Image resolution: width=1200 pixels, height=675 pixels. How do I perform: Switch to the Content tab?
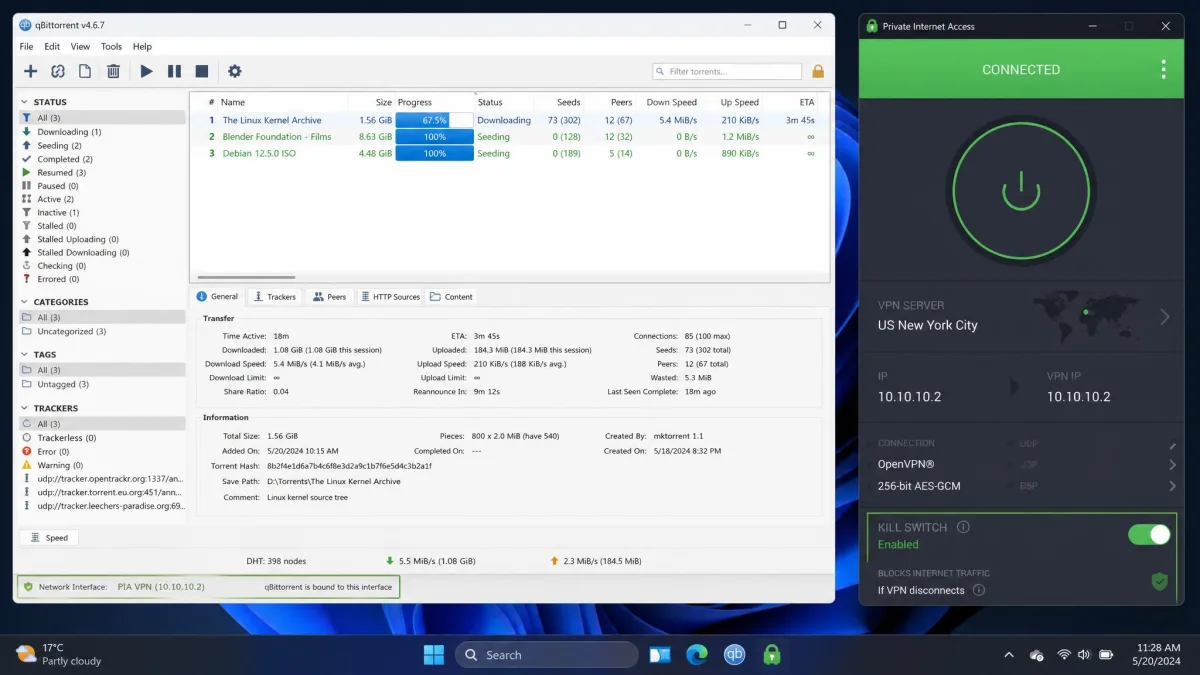pos(451,297)
